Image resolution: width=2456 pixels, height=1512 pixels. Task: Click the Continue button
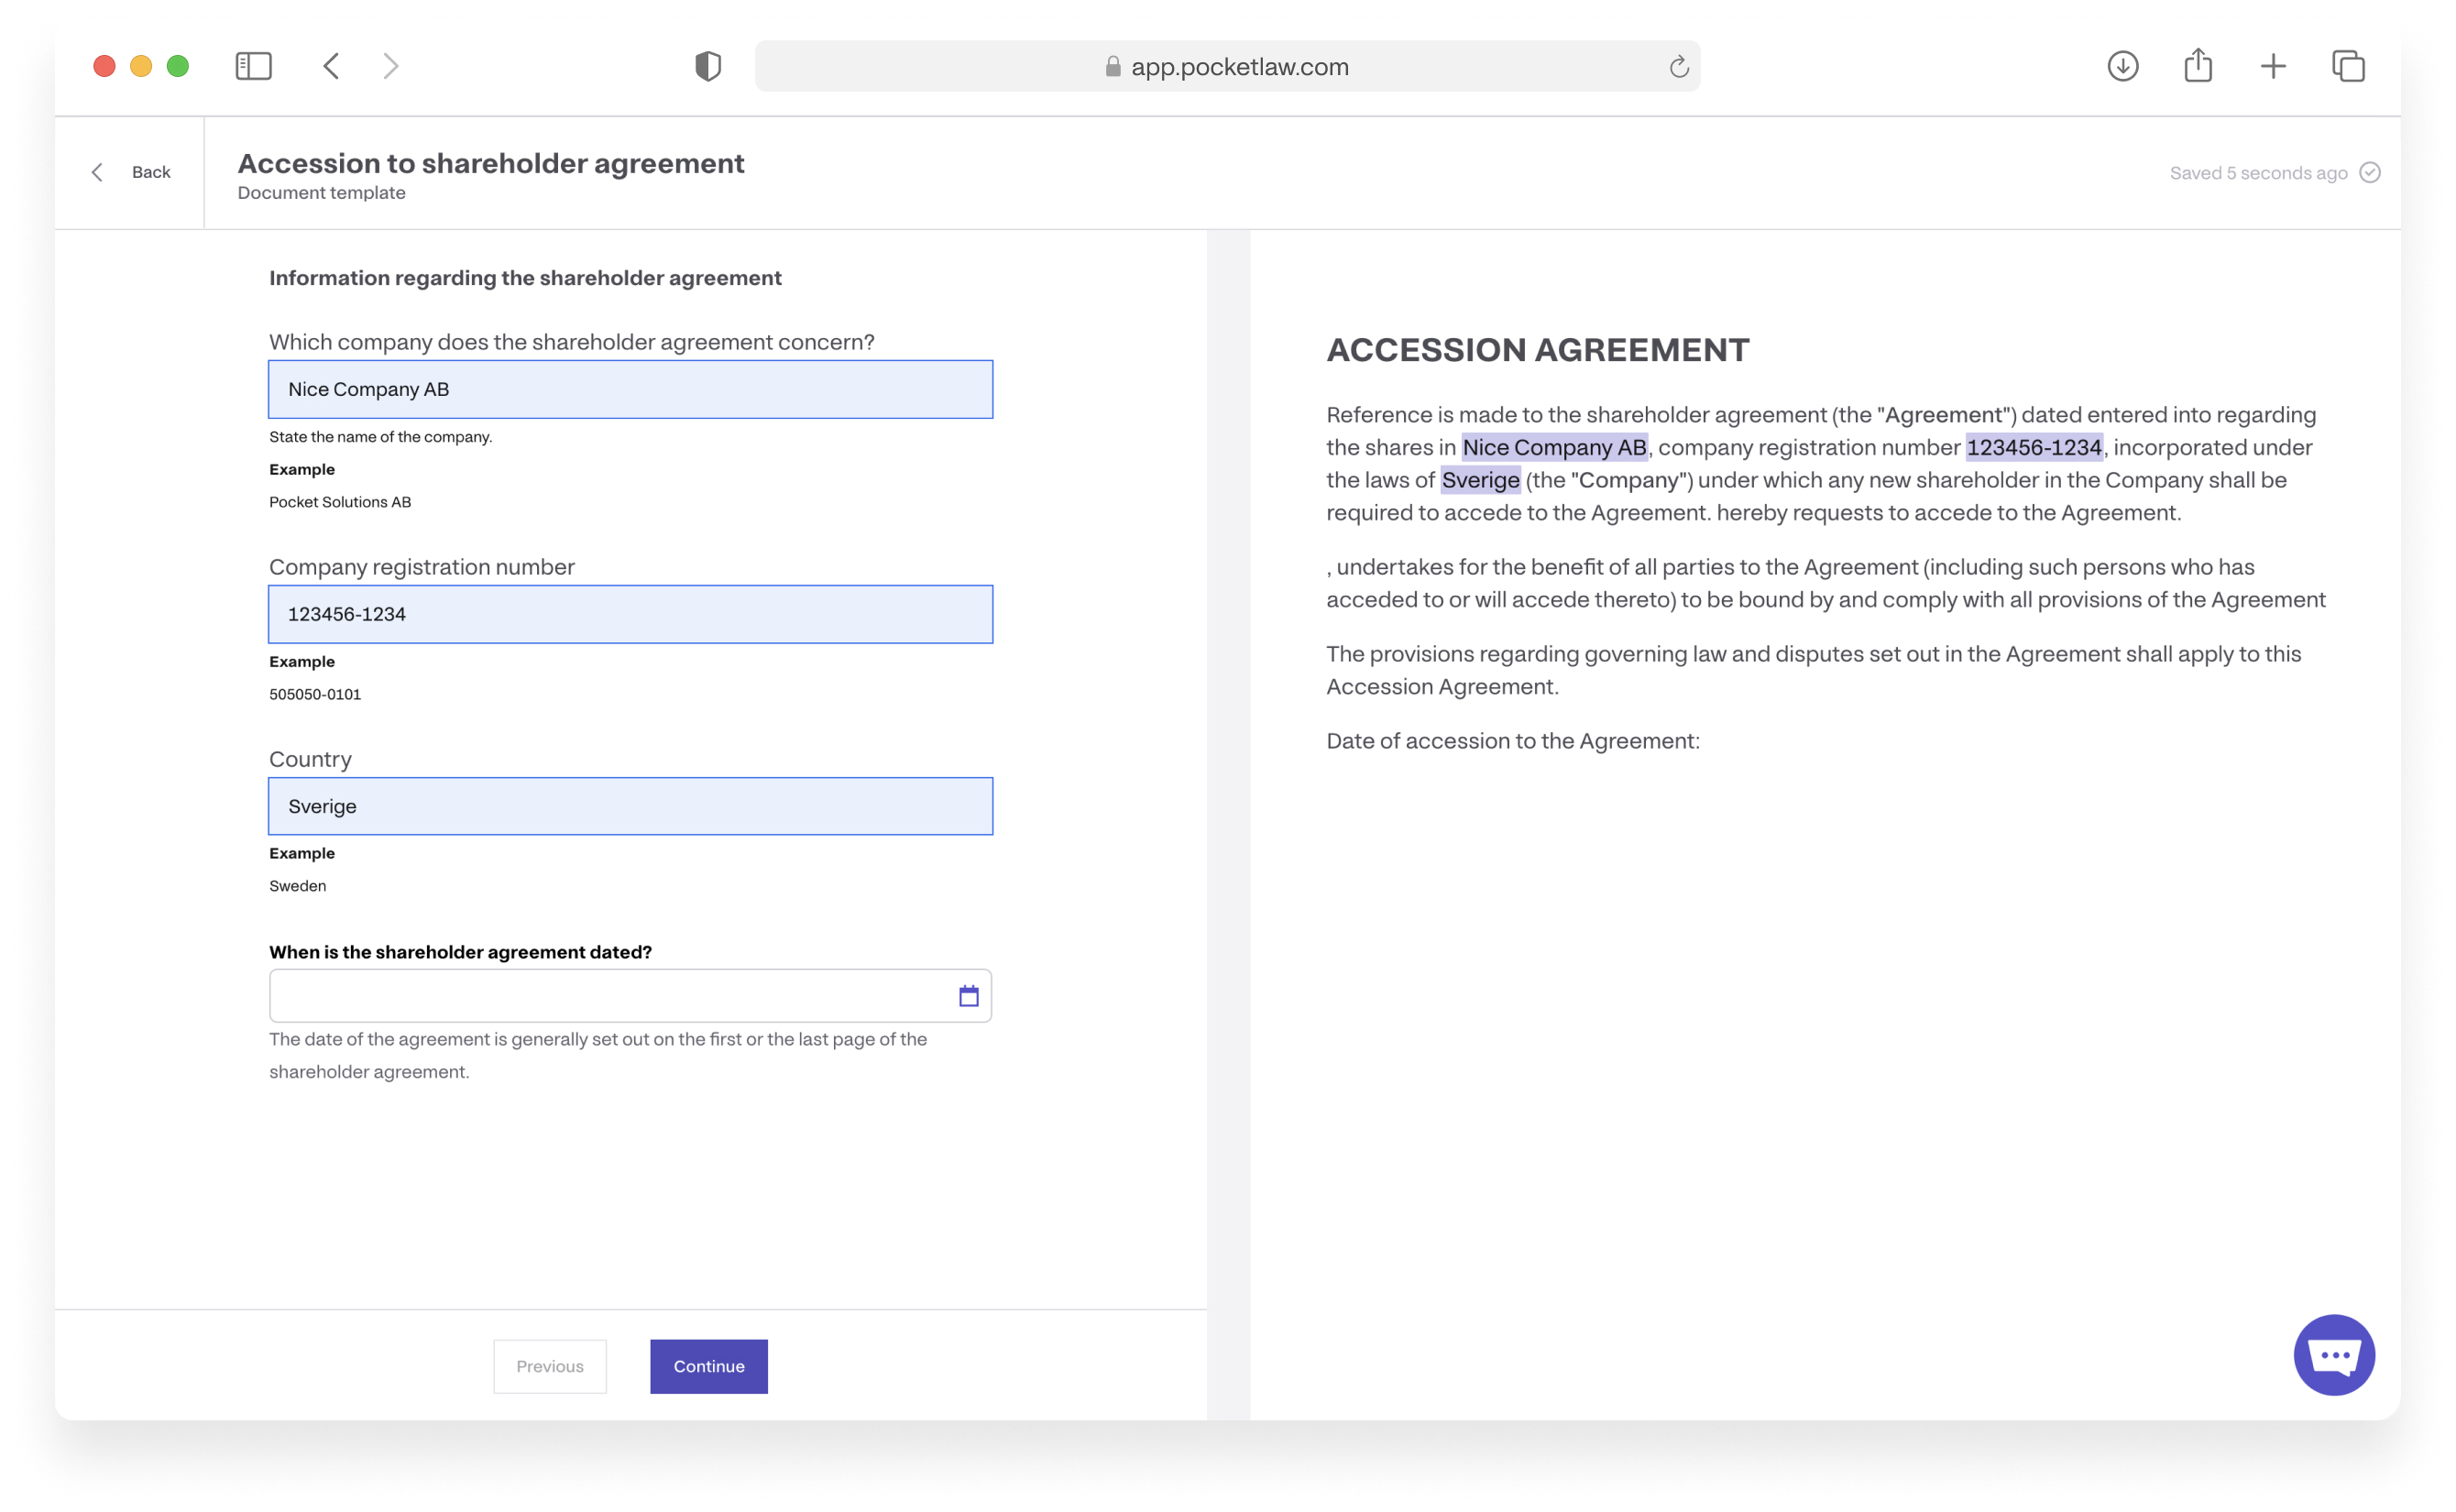click(709, 1366)
